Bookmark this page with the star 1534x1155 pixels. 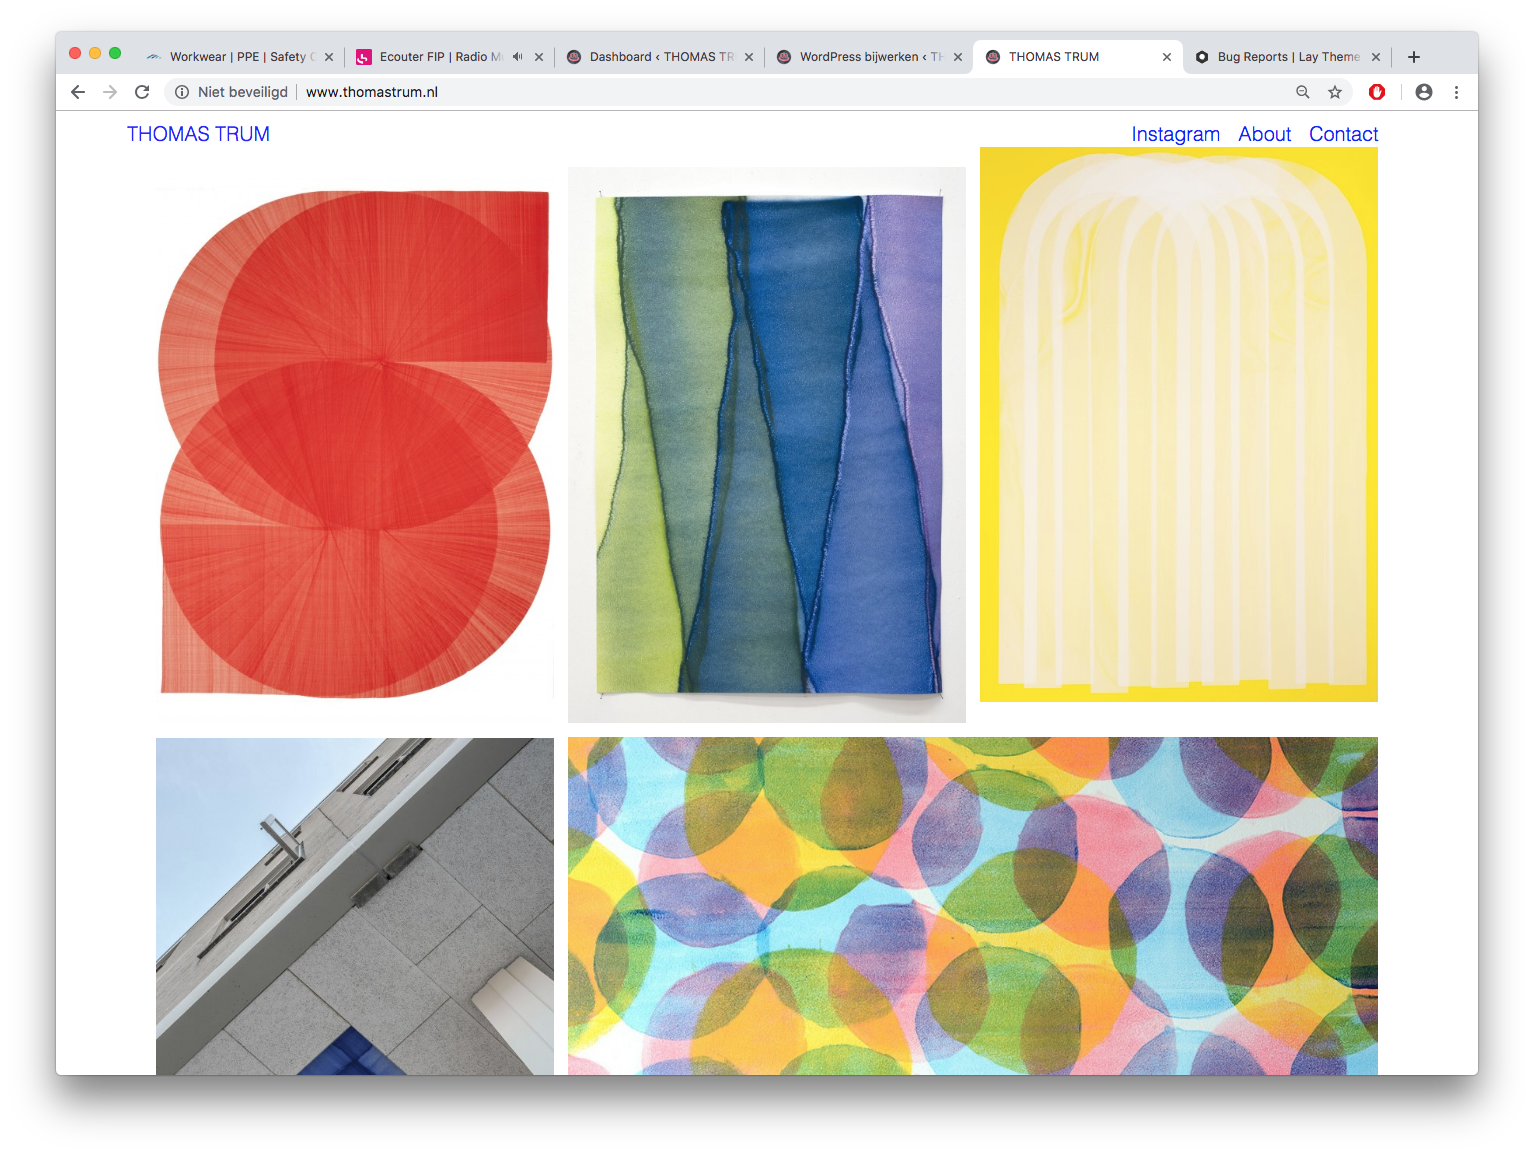click(1335, 92)
